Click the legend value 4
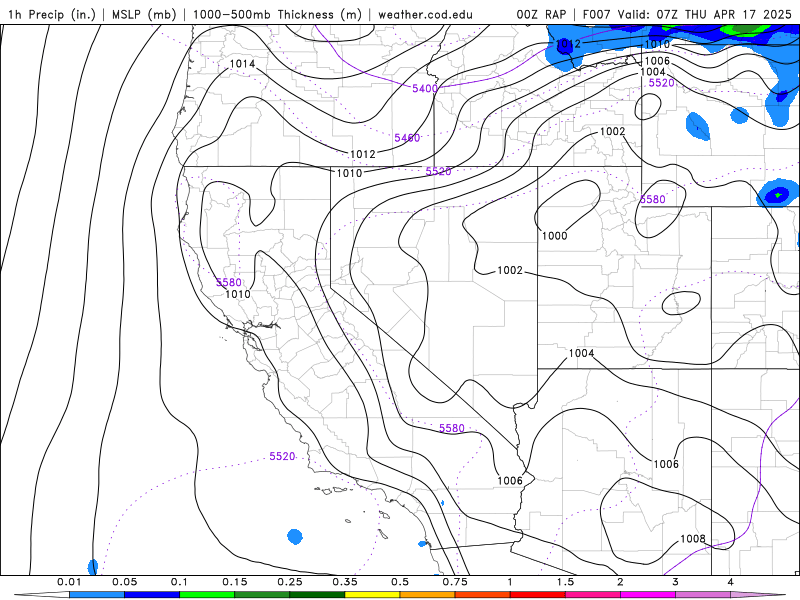Viewport: 800px width, 600px height. pyautogui.click(x=731, y=582)
